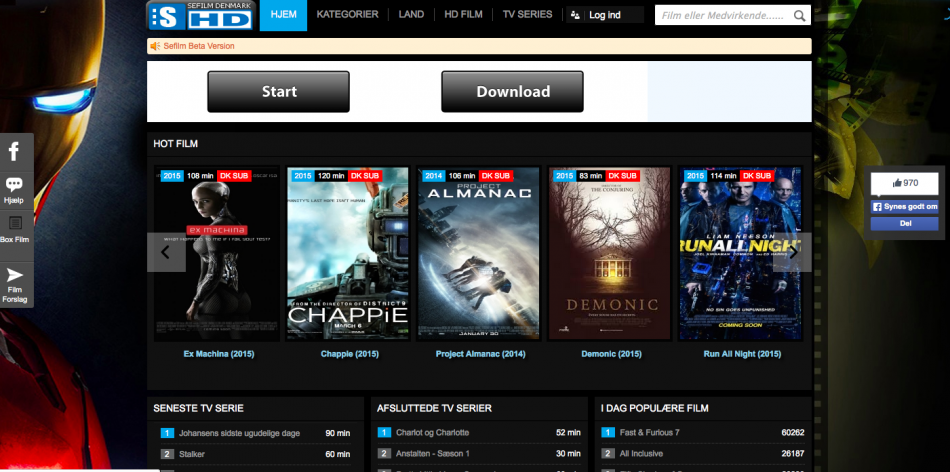This screenshot has height=472, width=950.
Task: Open the Run All Night poster thumbnail
Action: (x=740, y=254)
